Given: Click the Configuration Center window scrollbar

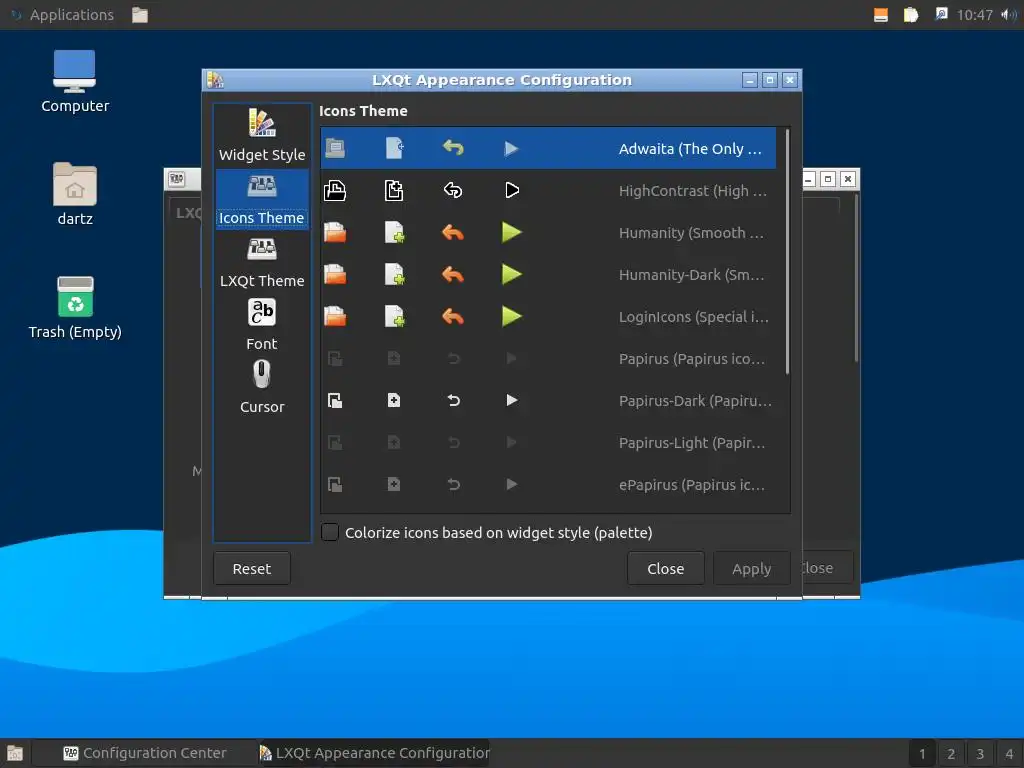Looking at the screenshot, I should point(856,278).
